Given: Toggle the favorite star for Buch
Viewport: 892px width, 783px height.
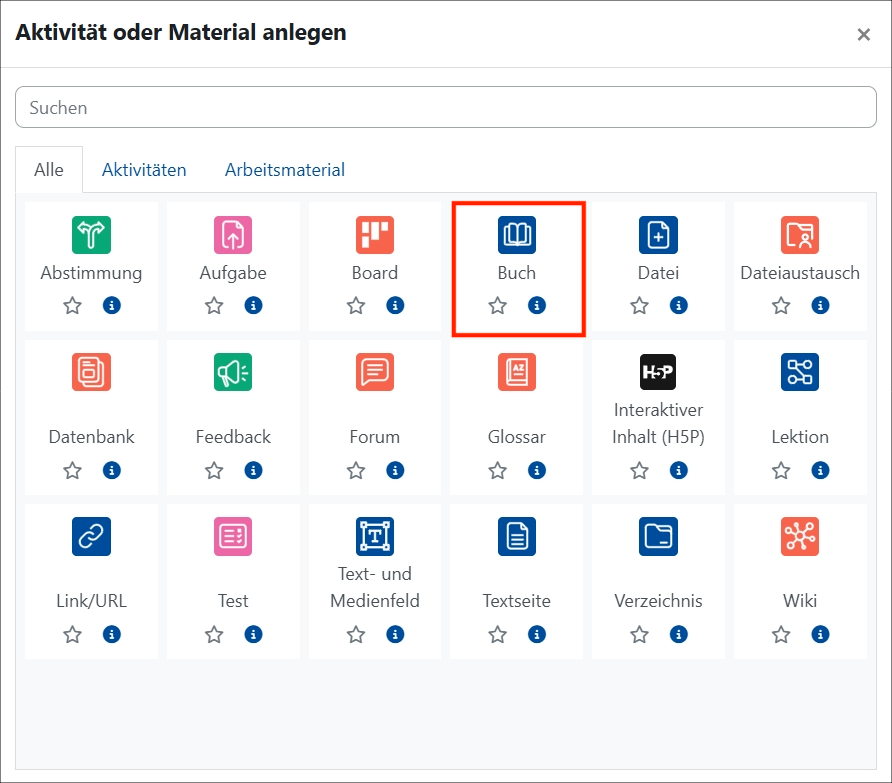Looking at the screenshot, I should tap(497, 305).
